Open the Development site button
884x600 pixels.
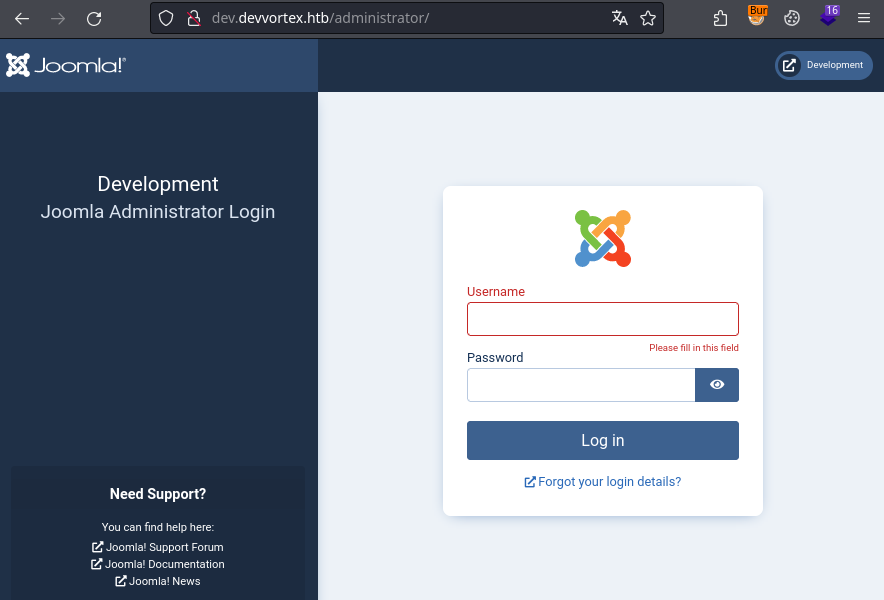click(x=824, y=65)
